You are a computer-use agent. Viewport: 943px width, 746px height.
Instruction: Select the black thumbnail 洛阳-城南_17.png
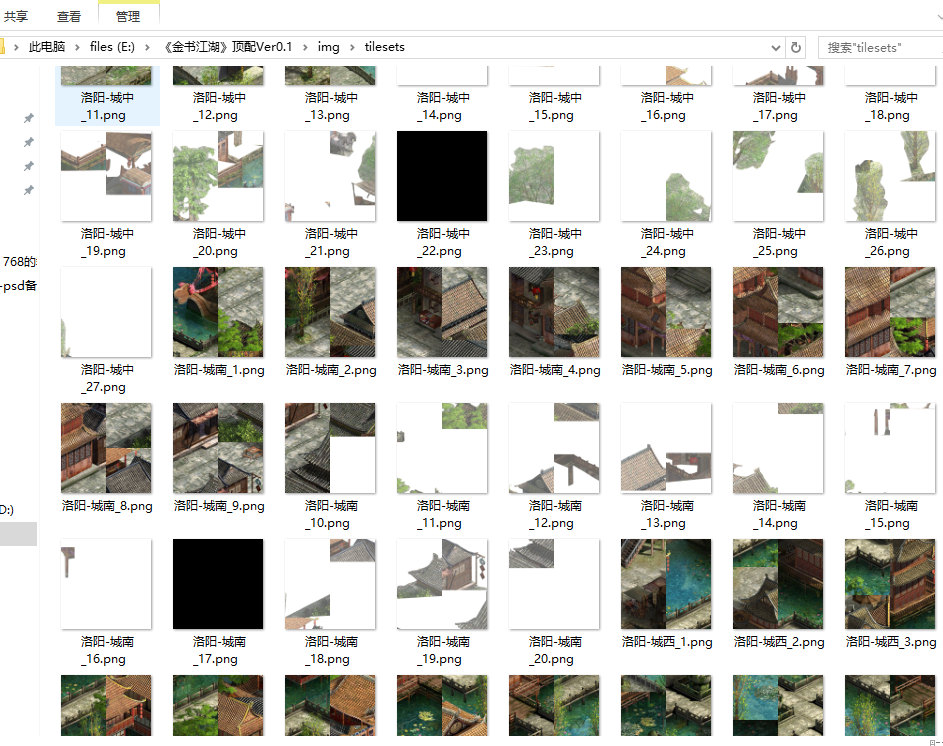tap(218, 584)
